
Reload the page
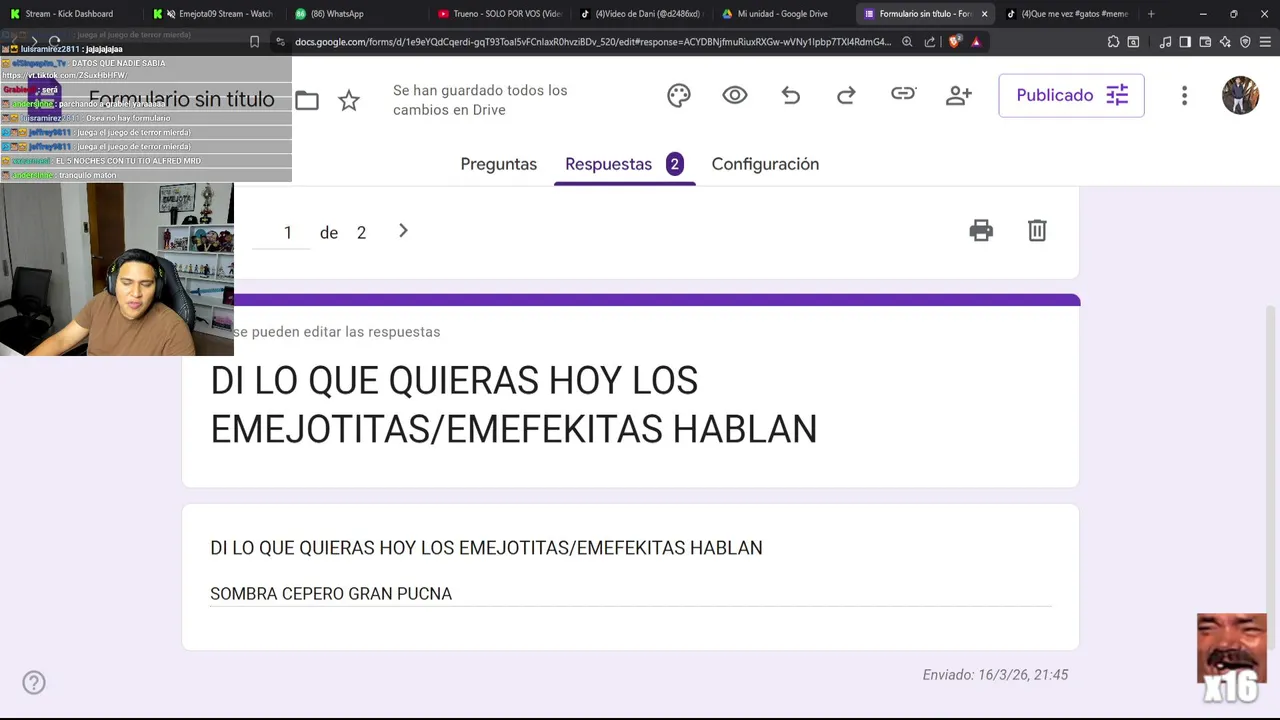[x=56, y=42]
